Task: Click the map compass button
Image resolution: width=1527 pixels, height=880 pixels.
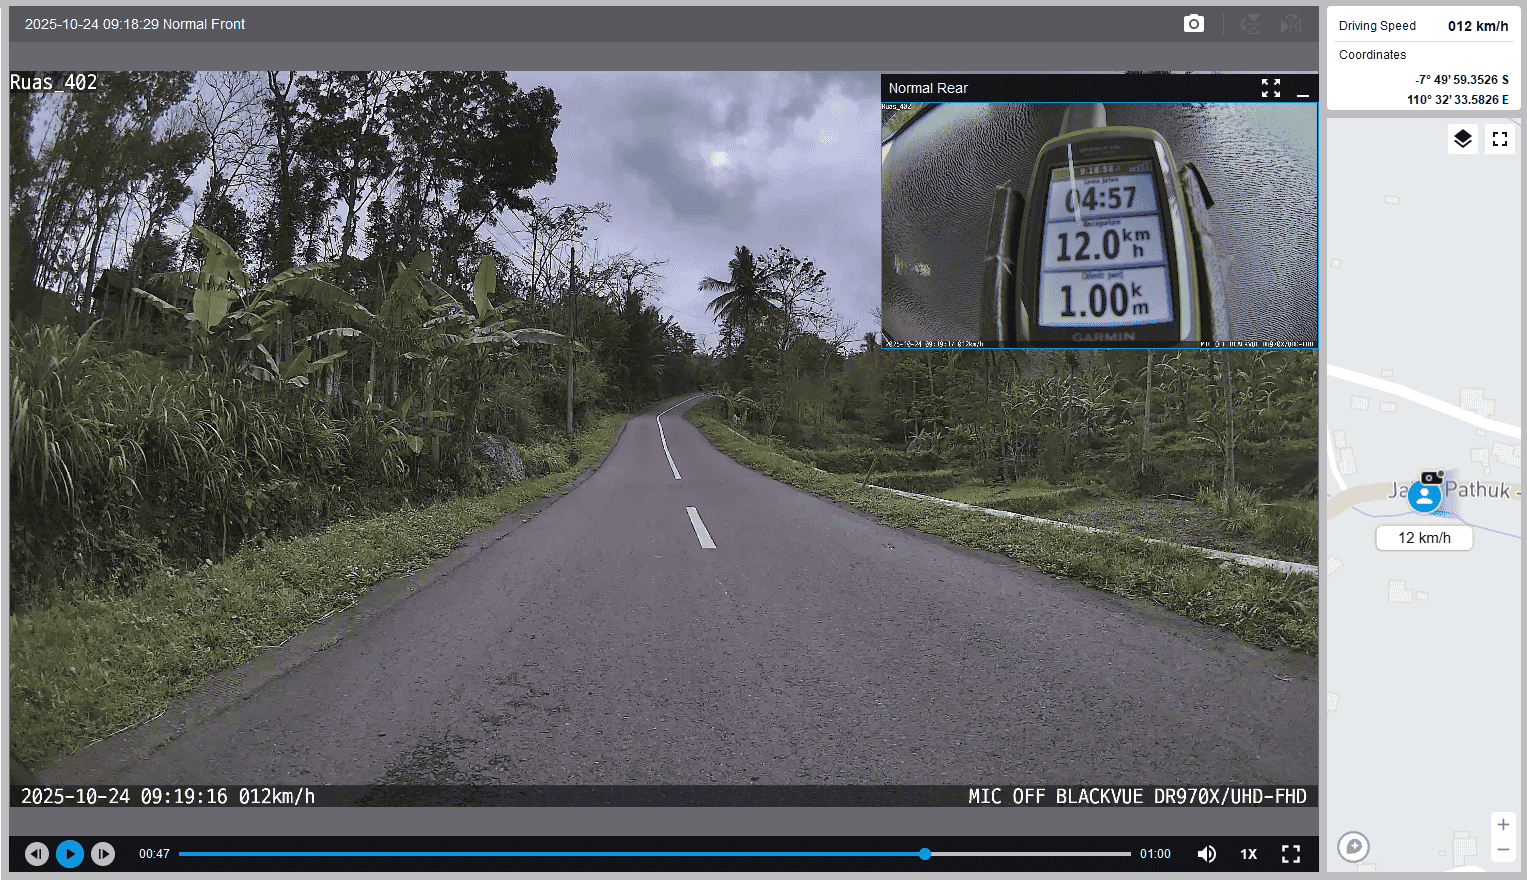Action: (x=1353, y=847)
